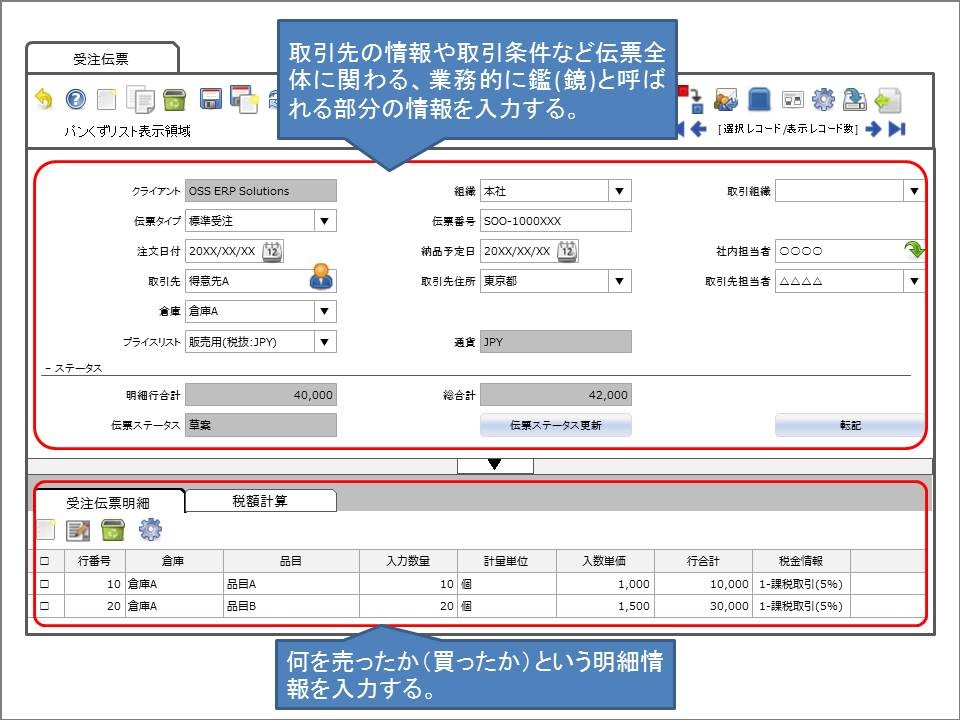Open the top toolbar gear settings icon

(823, 100)
